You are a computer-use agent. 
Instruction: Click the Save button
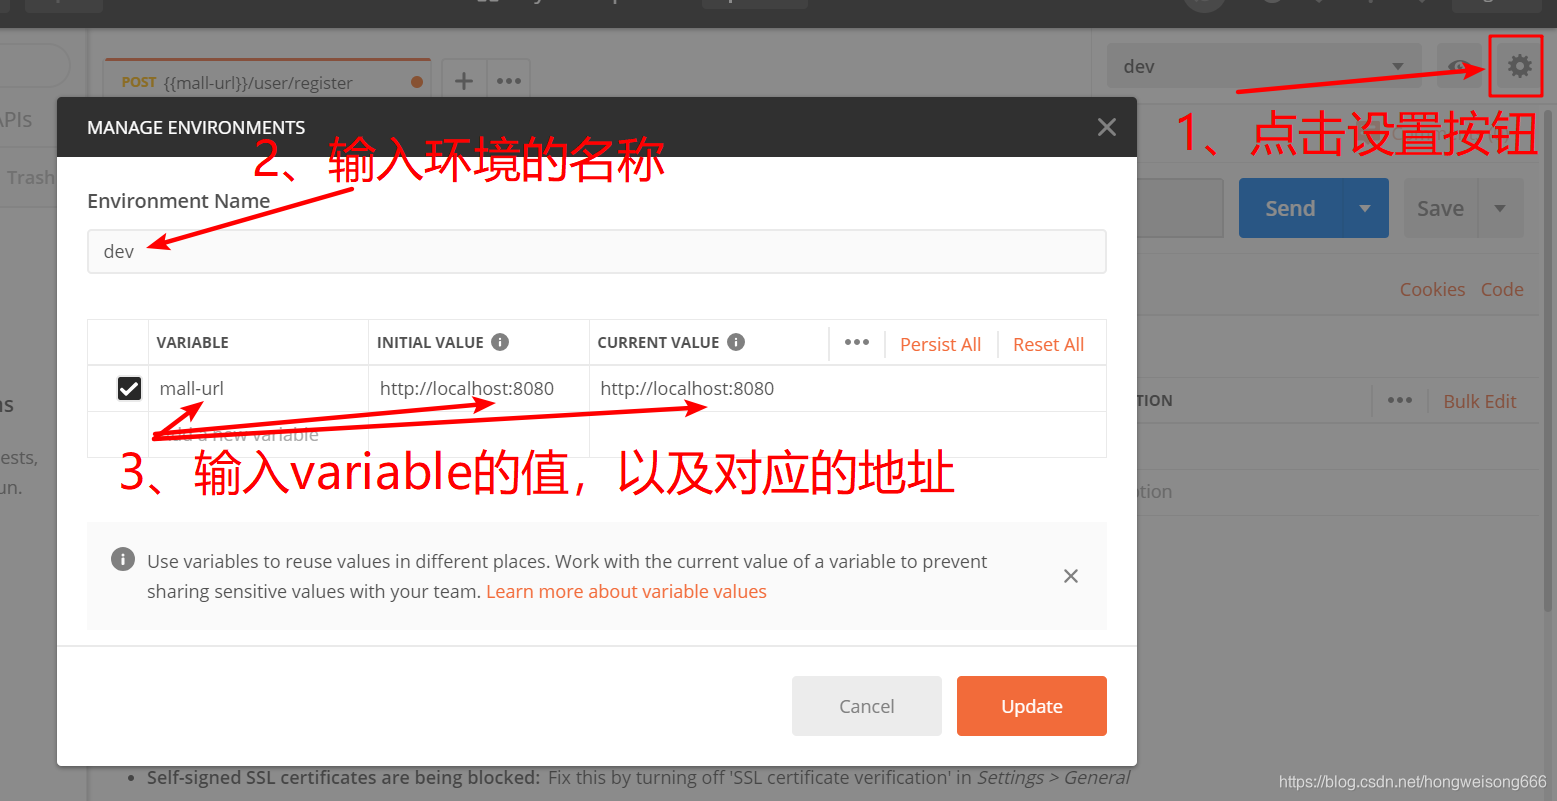(x=1440, y=208)
